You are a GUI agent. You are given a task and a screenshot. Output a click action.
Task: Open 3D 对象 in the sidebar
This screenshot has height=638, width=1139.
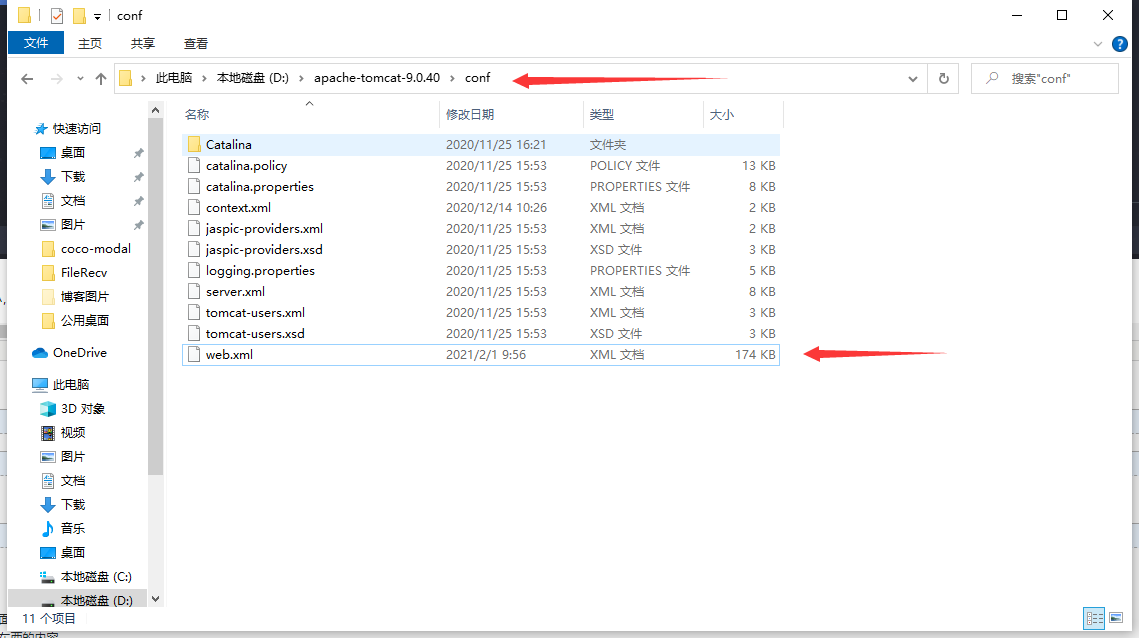point(73,408)
